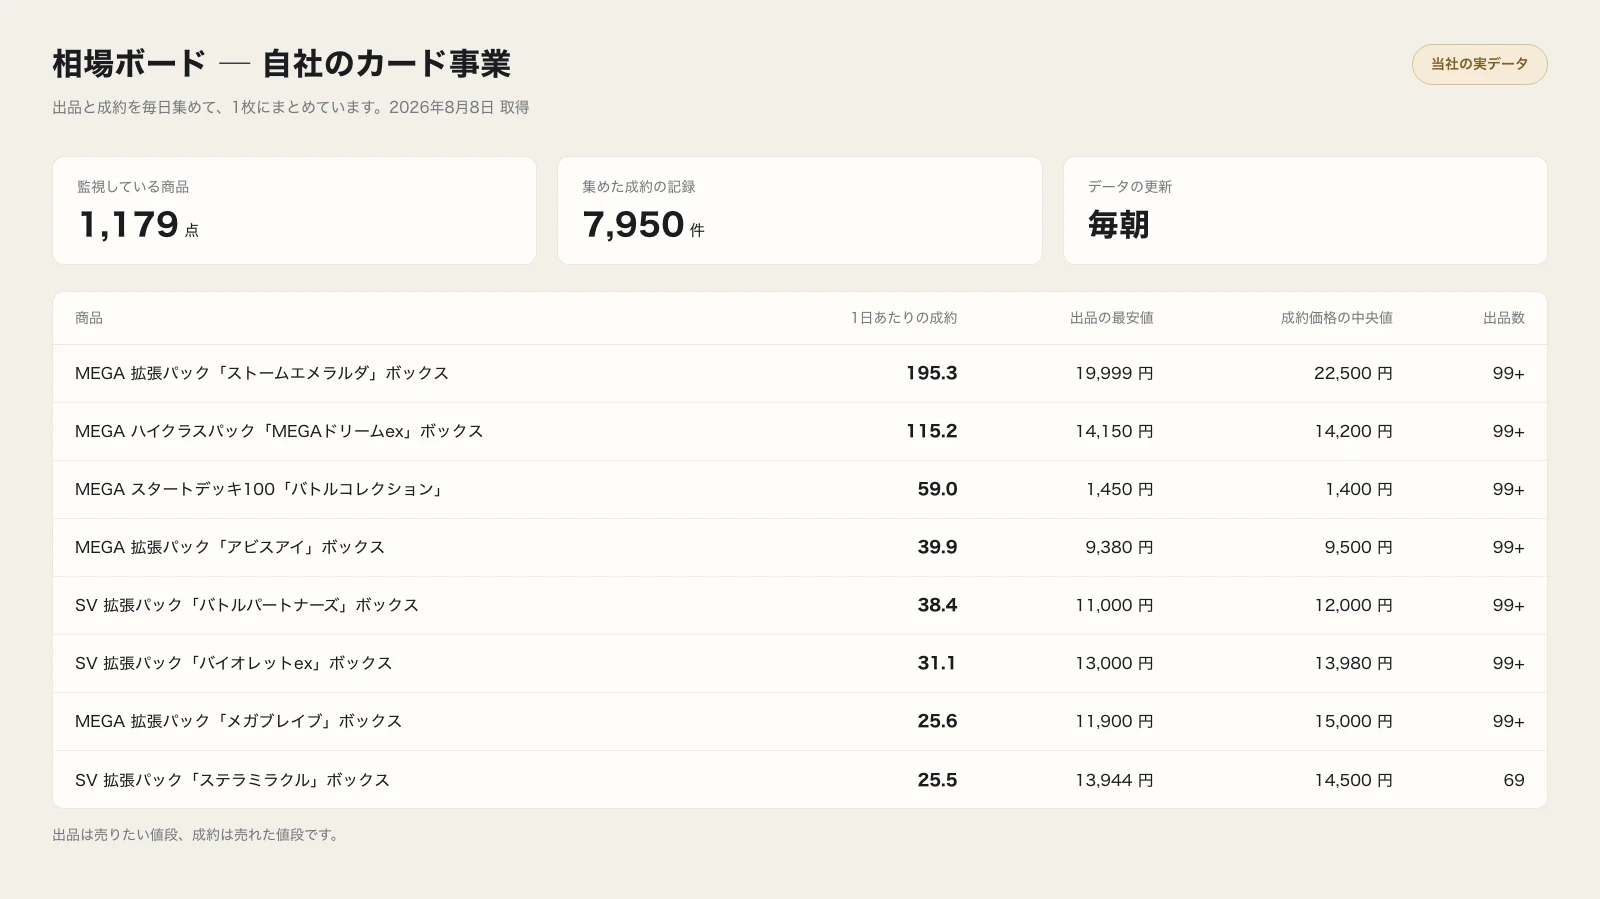
Task: Click the median price 9,500 円
Action: coord(1358,547)
